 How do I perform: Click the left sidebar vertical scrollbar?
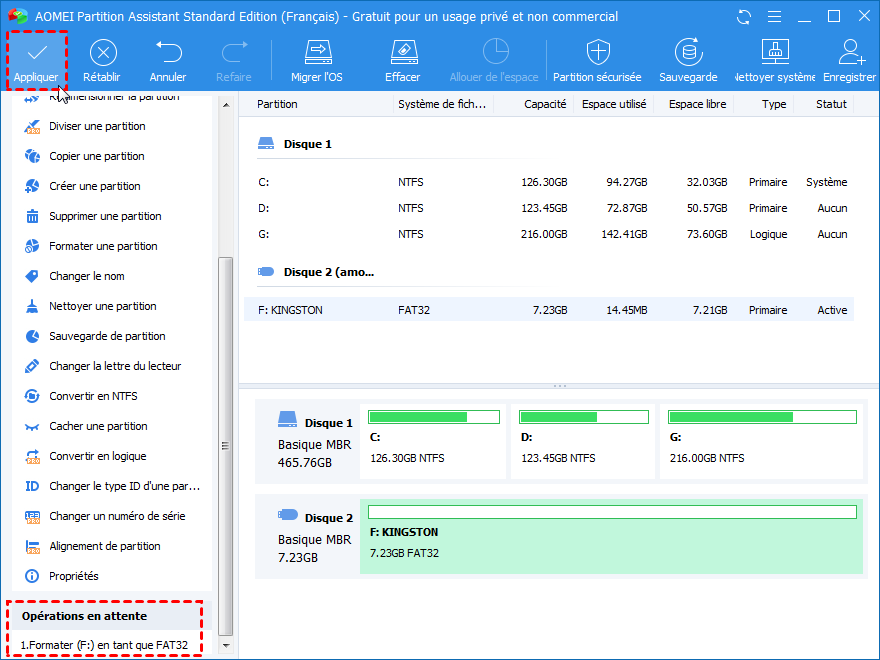click(225, 445)
